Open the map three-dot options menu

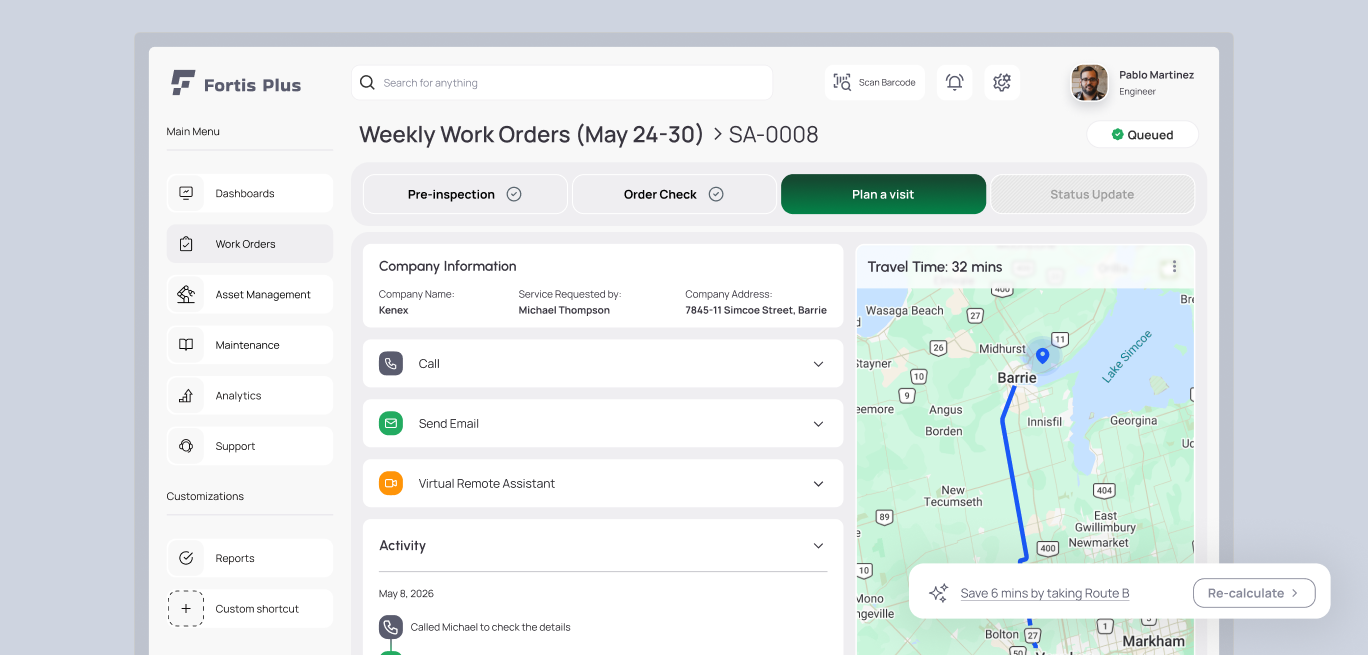click(1174, 267)
